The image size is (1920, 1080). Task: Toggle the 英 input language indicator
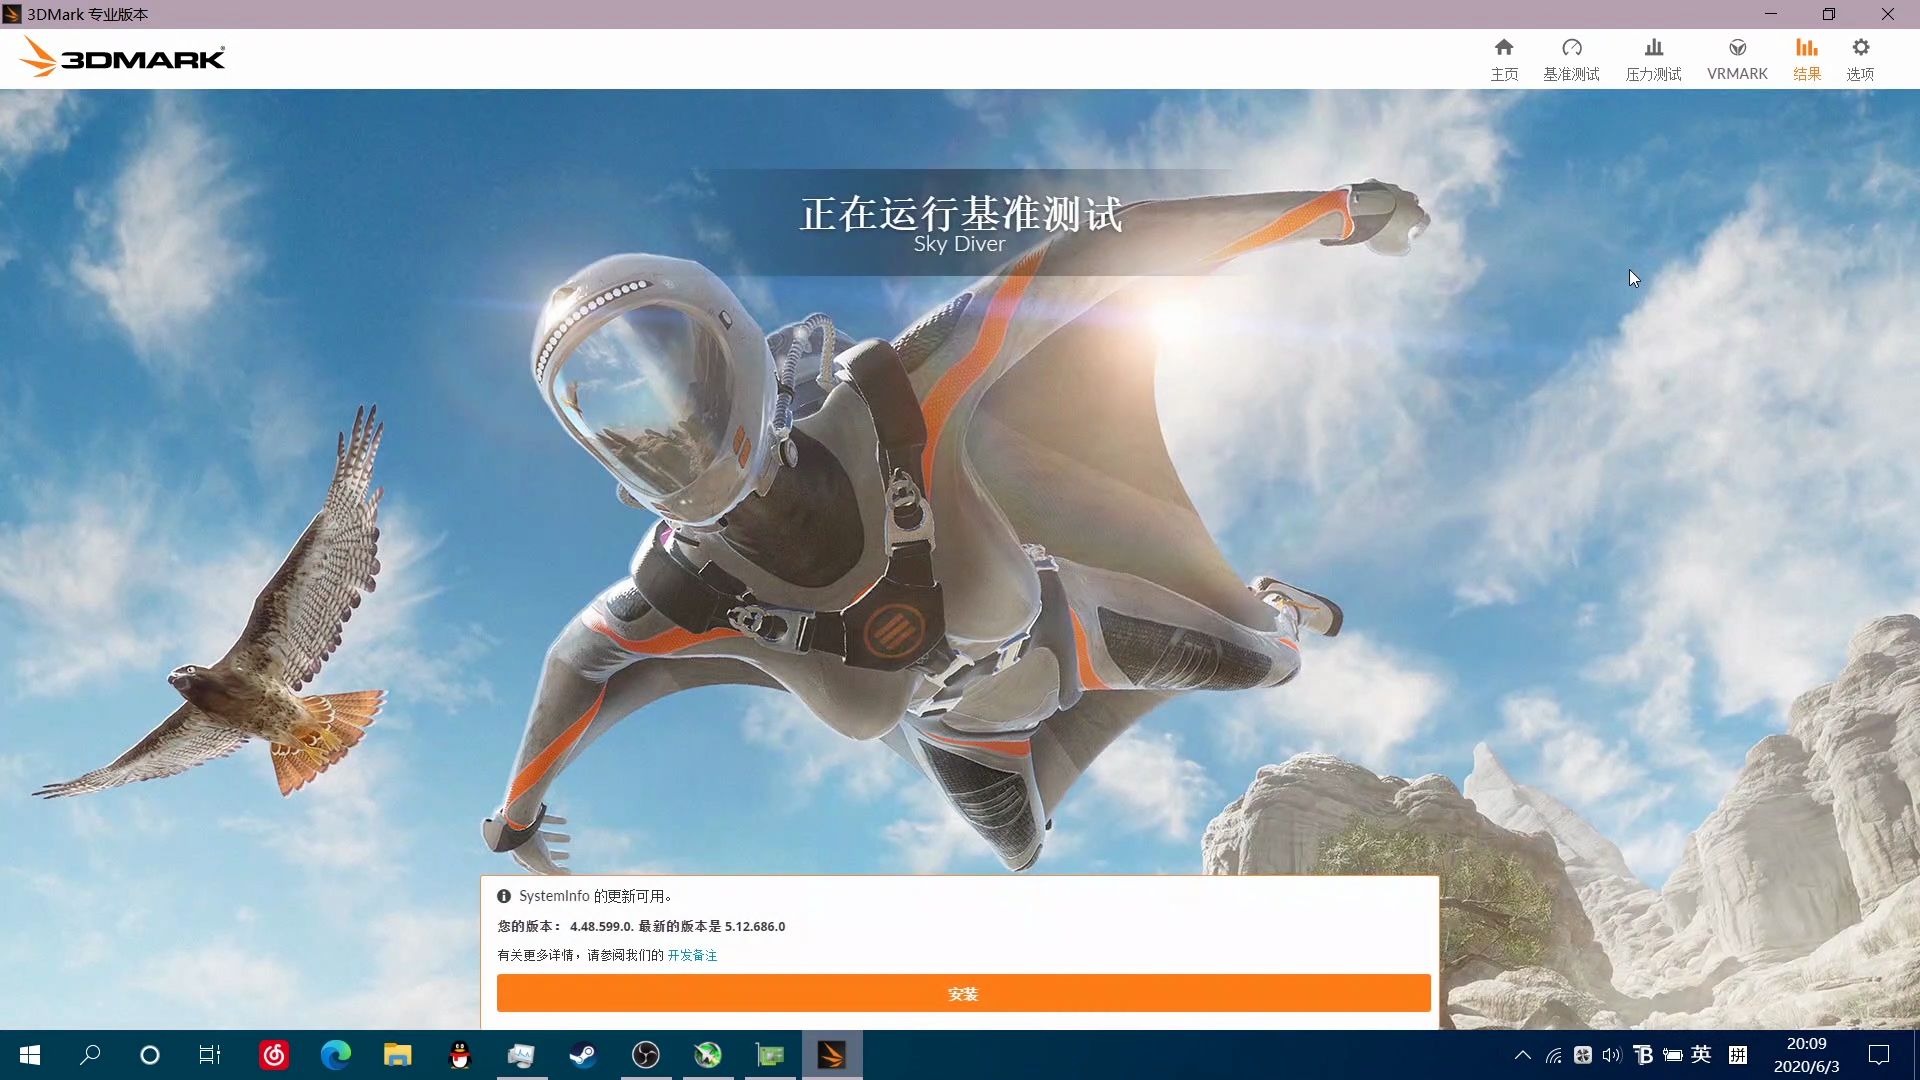[x=1701, y=1055]
